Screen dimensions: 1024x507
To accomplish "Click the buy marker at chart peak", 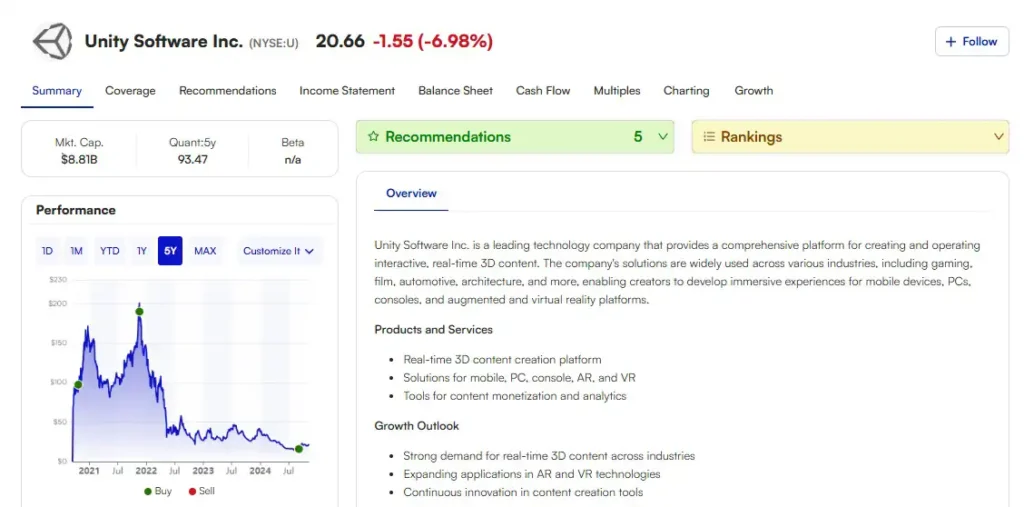I will tap(139, 312).
